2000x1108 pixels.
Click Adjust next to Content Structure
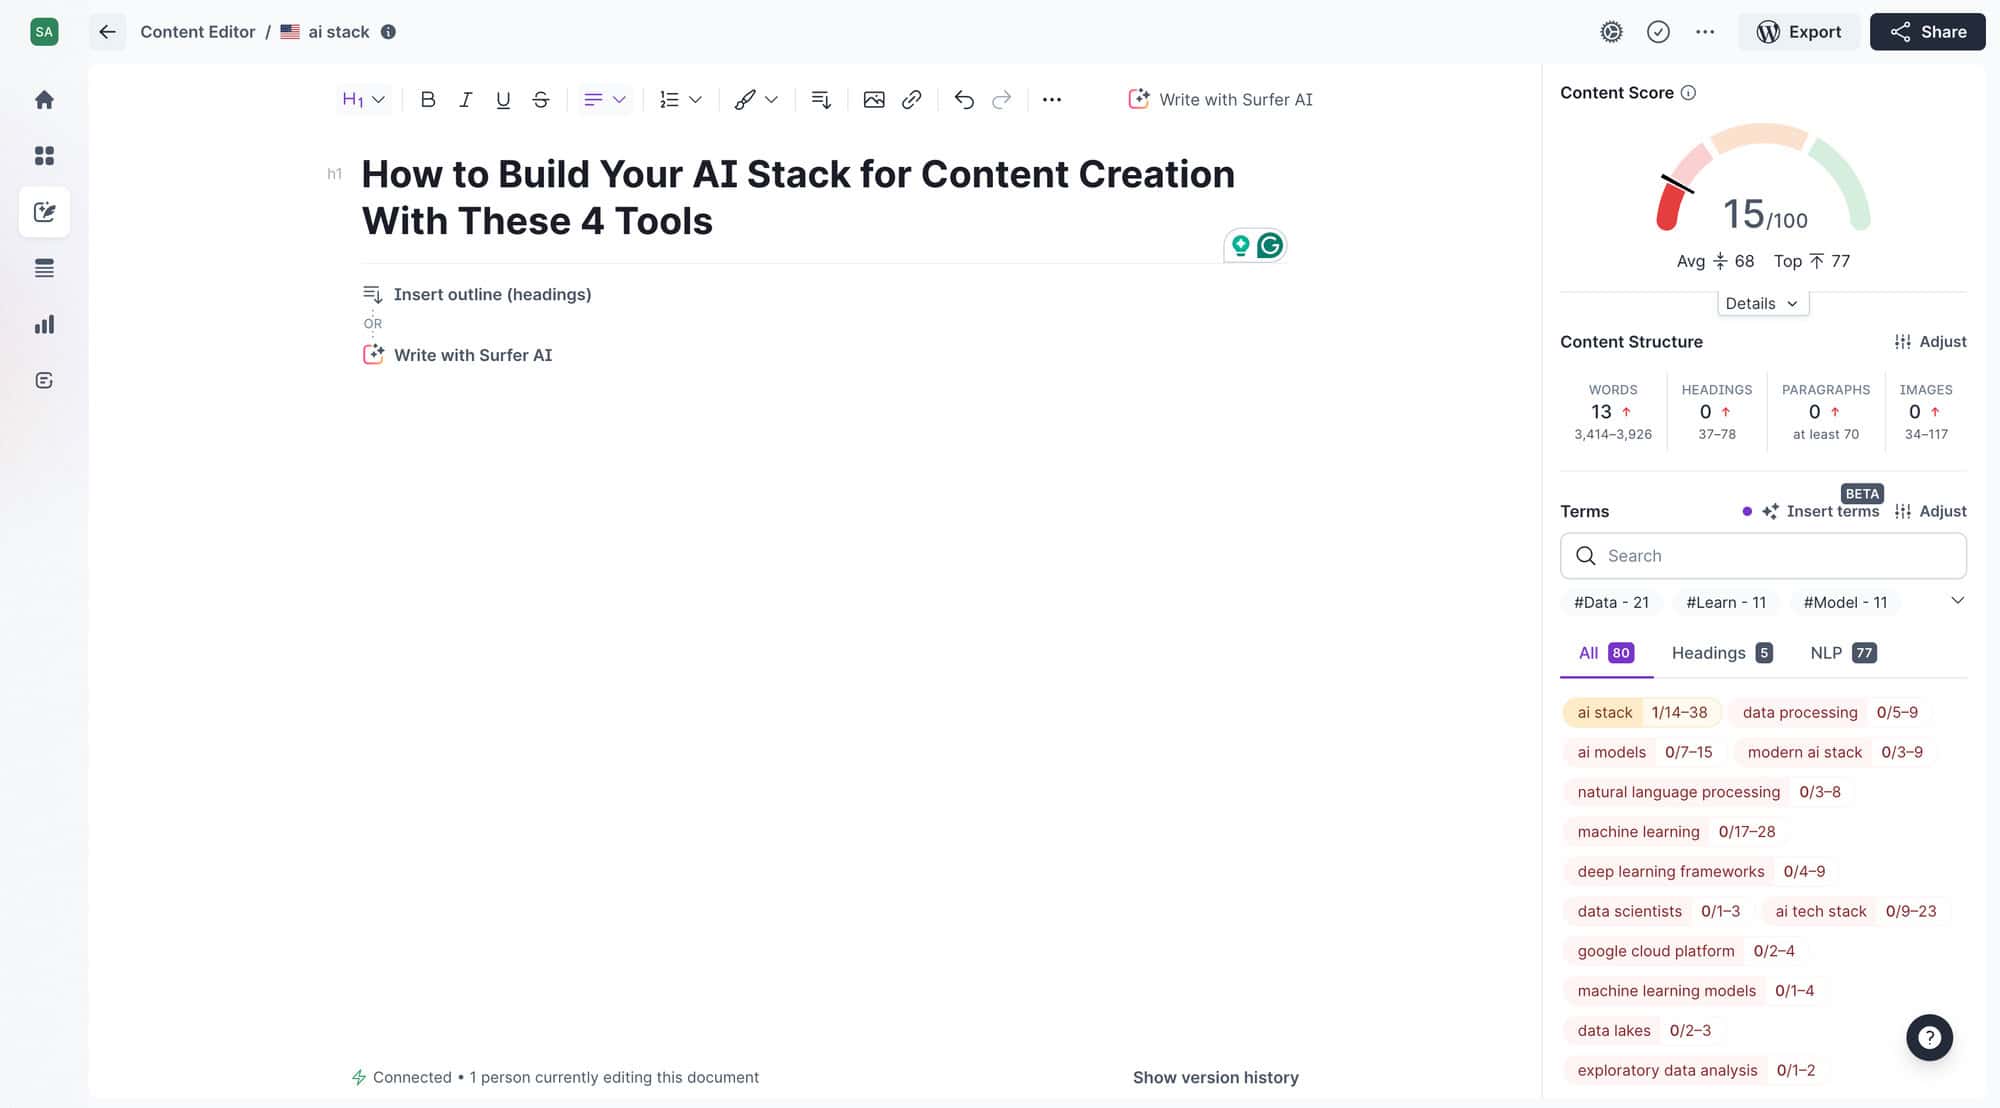[x=1930, y=342]
